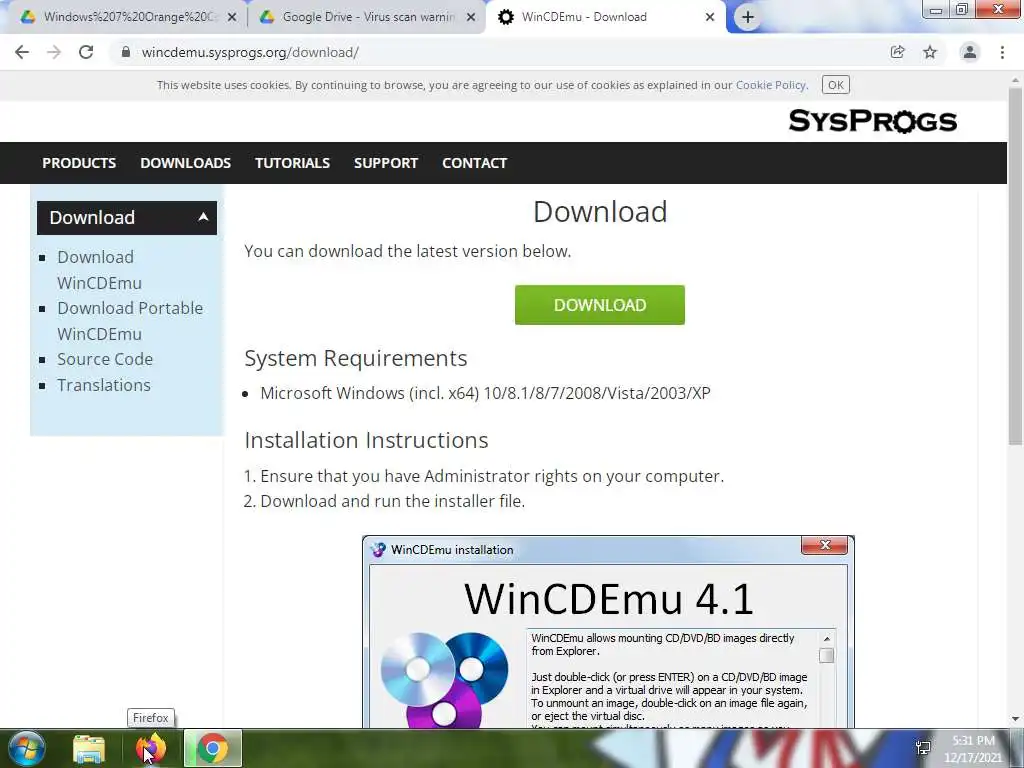Open the Windows Start menu
1024x768 pixels.
[26, 749]
